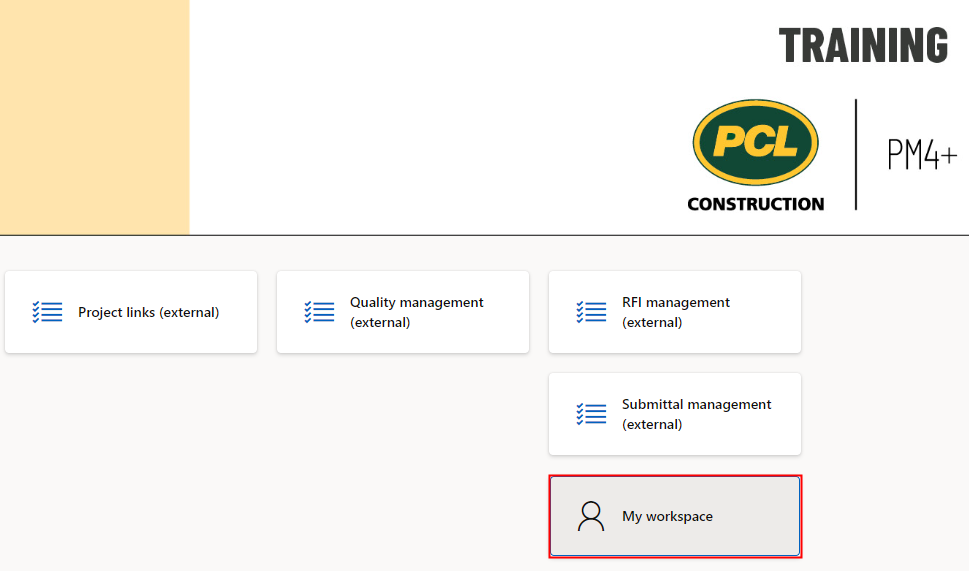
Task: Open the Project links (external) tile
Action: coord(131,312)
